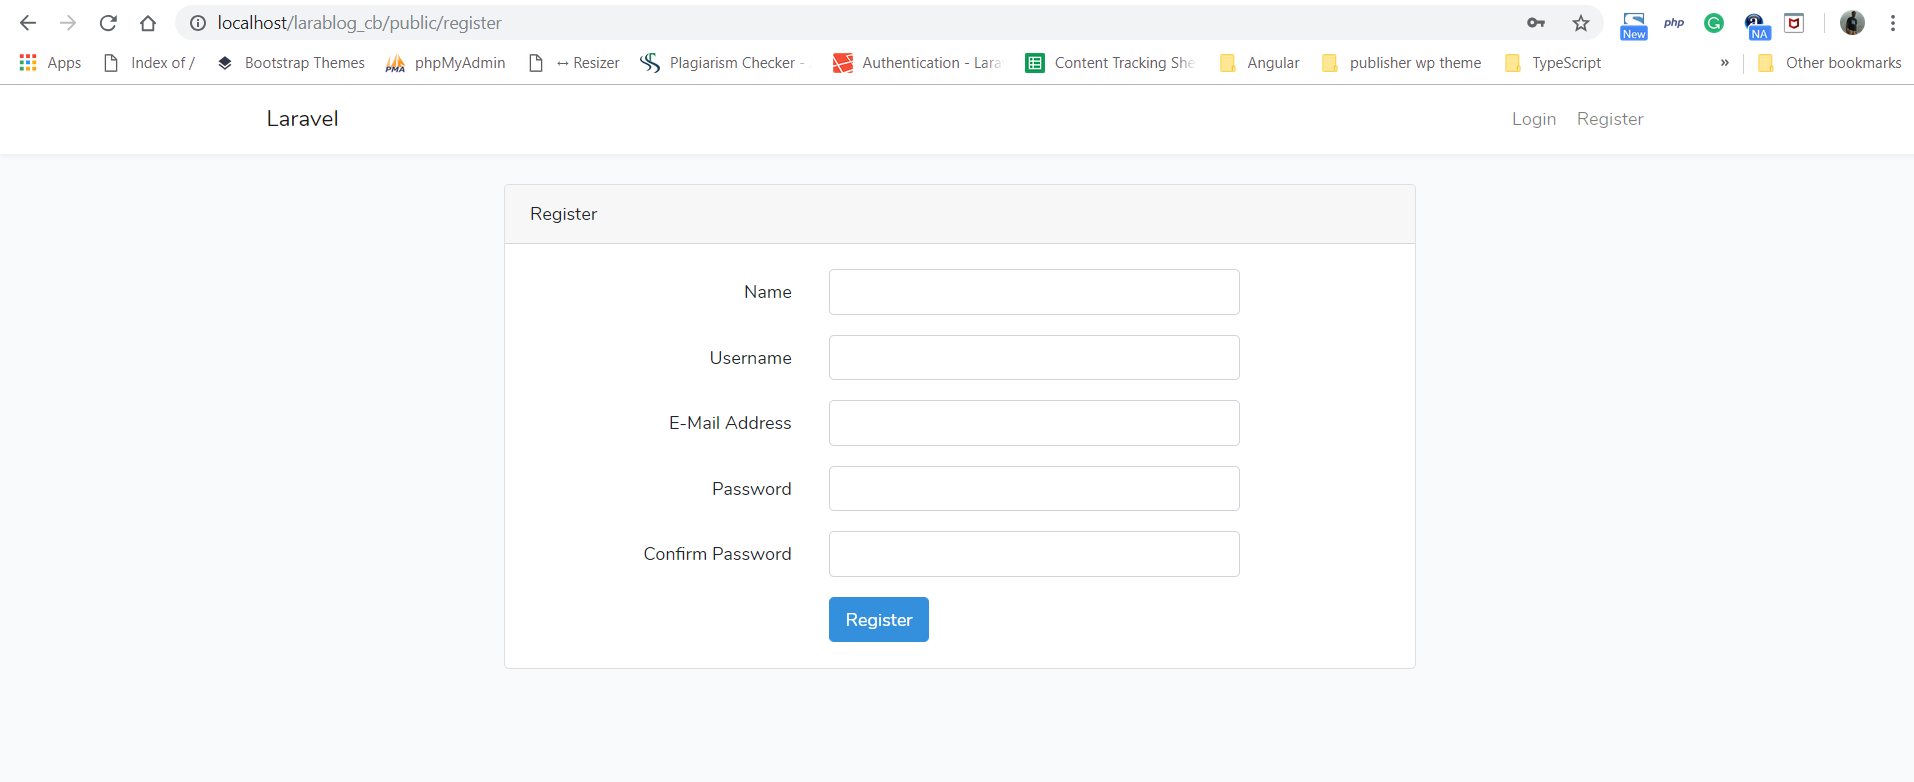Focus the Username input field
This screenshot has height=782, width=1914.
1034,357
